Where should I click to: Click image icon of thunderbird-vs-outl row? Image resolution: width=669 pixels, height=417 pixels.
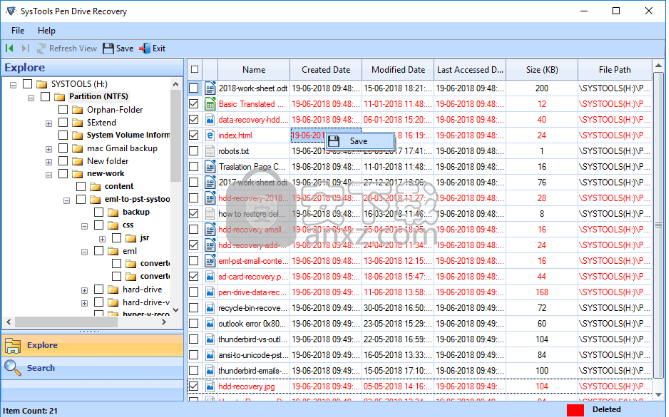210,339
